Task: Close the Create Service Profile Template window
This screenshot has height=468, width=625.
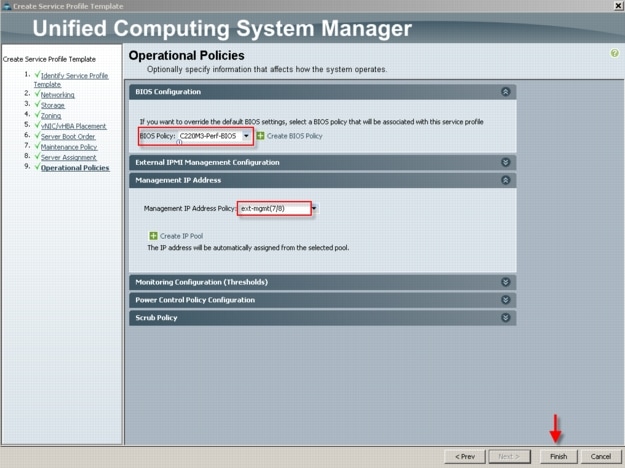Action: coord(617,5)
